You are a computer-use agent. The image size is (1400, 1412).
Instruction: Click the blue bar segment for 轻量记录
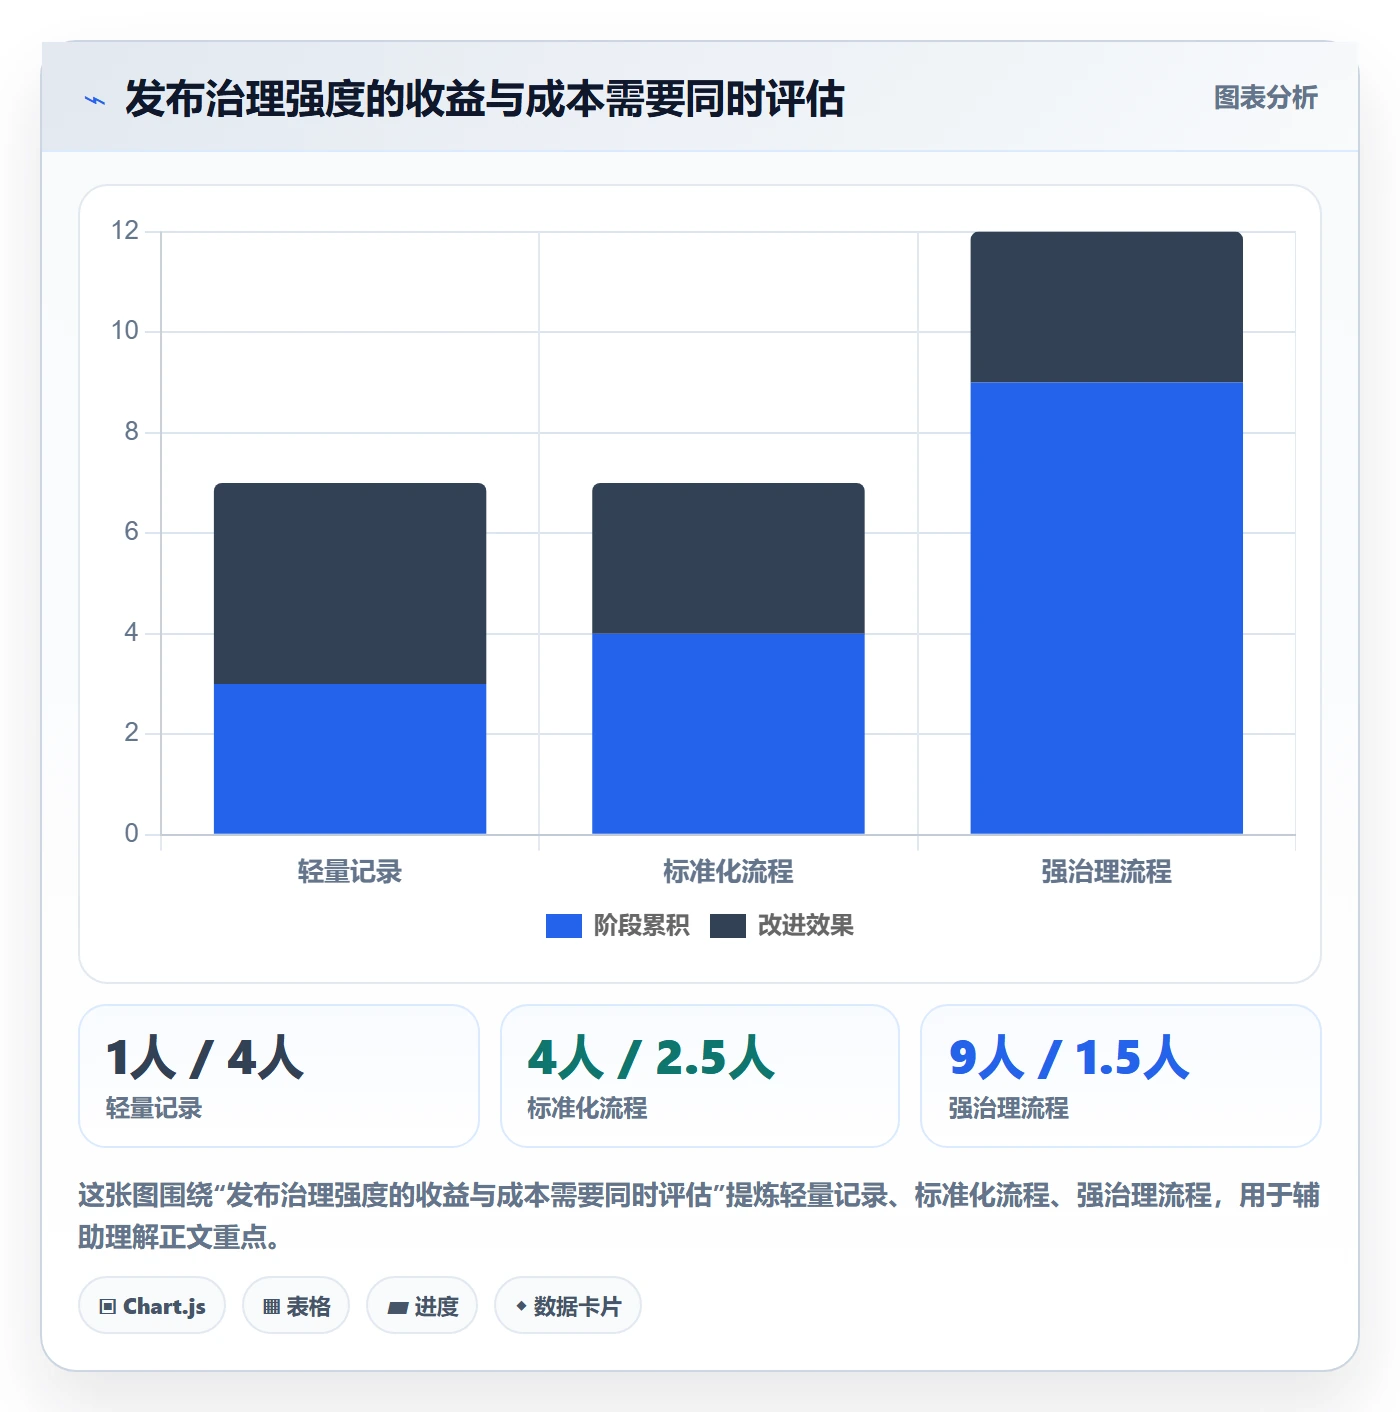[350, 759]
